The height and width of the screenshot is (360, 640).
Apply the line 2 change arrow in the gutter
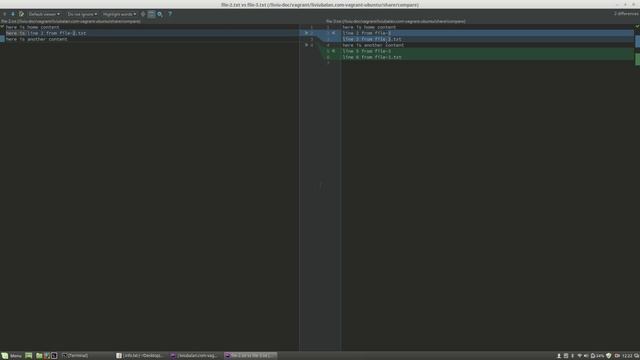307,33
